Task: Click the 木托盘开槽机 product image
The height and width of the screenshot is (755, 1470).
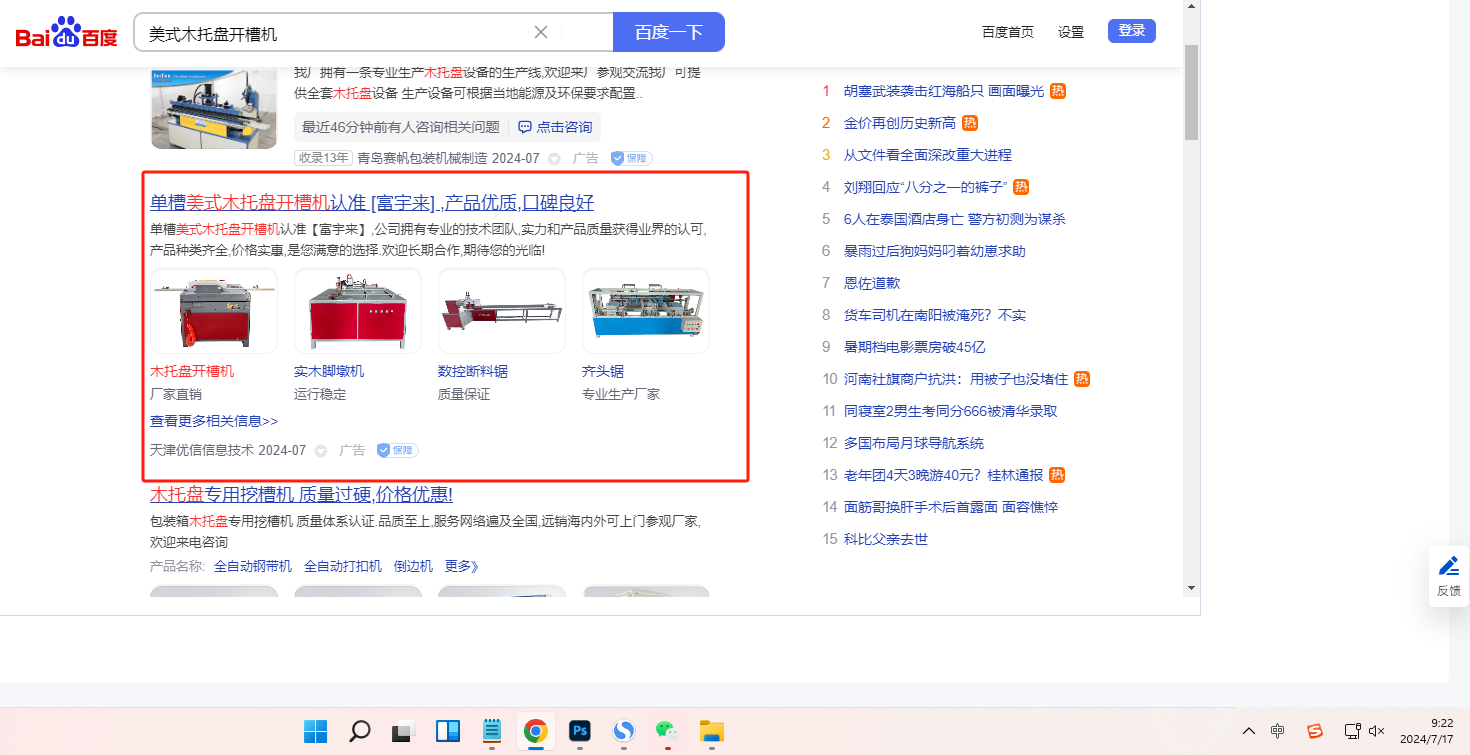Action: click(x=214, y=311)
